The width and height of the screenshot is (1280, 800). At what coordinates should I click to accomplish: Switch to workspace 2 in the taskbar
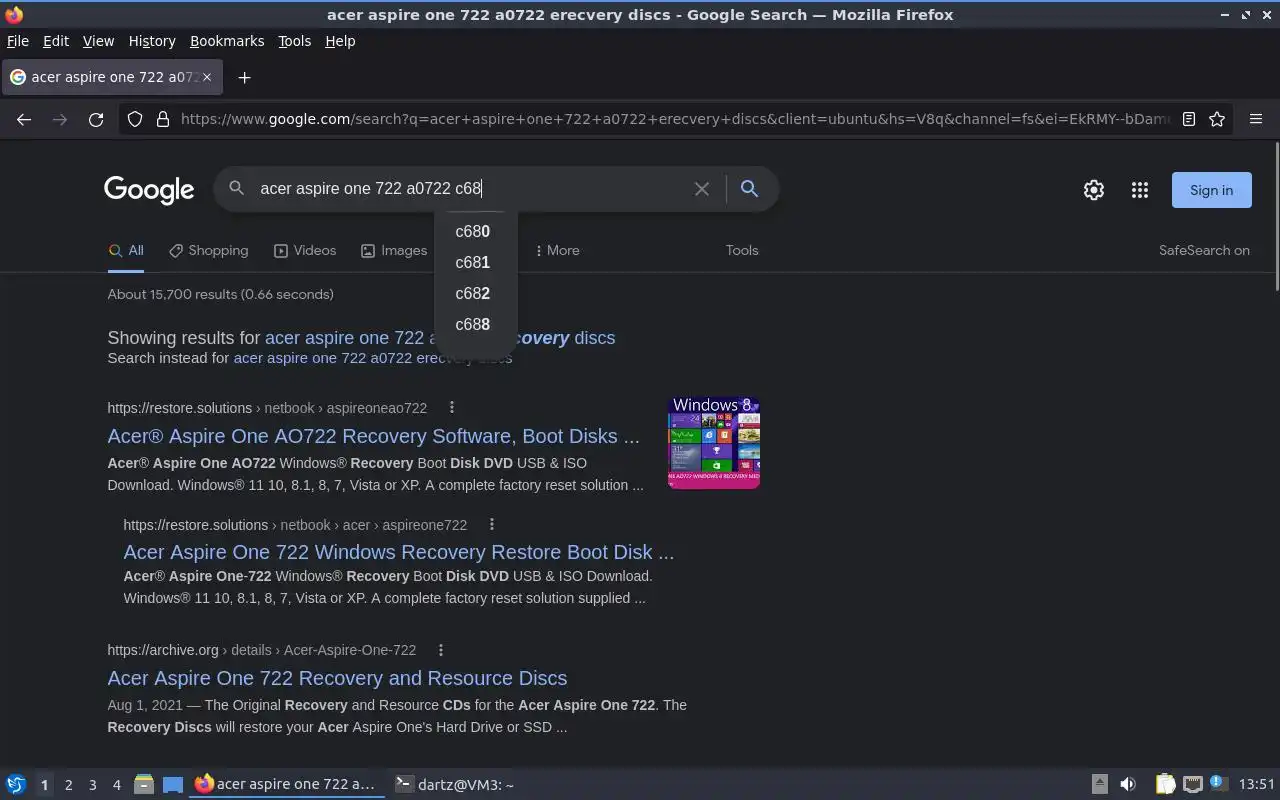tap(68, 785)
